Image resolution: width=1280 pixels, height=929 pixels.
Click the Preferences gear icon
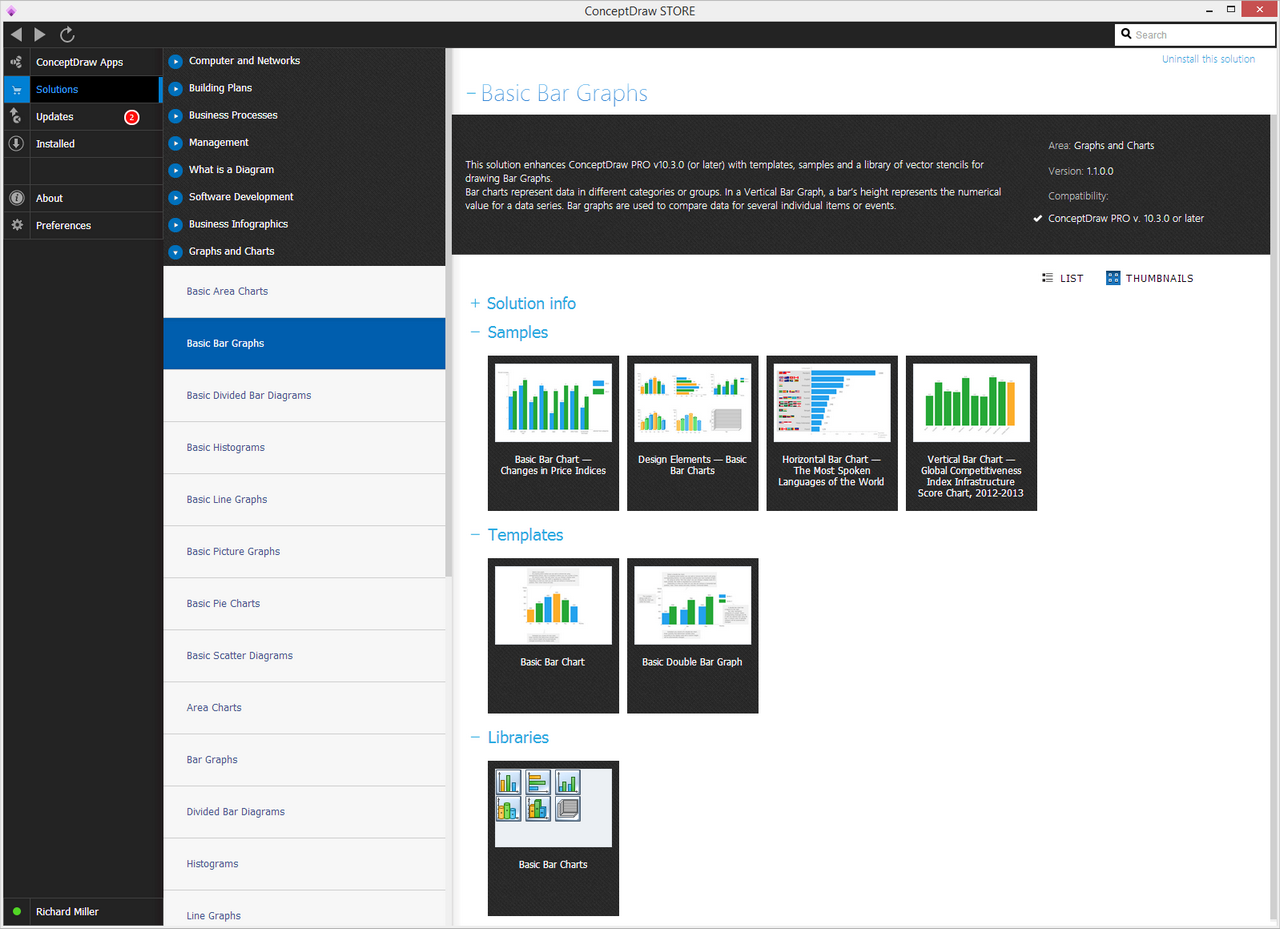[16, 225]
